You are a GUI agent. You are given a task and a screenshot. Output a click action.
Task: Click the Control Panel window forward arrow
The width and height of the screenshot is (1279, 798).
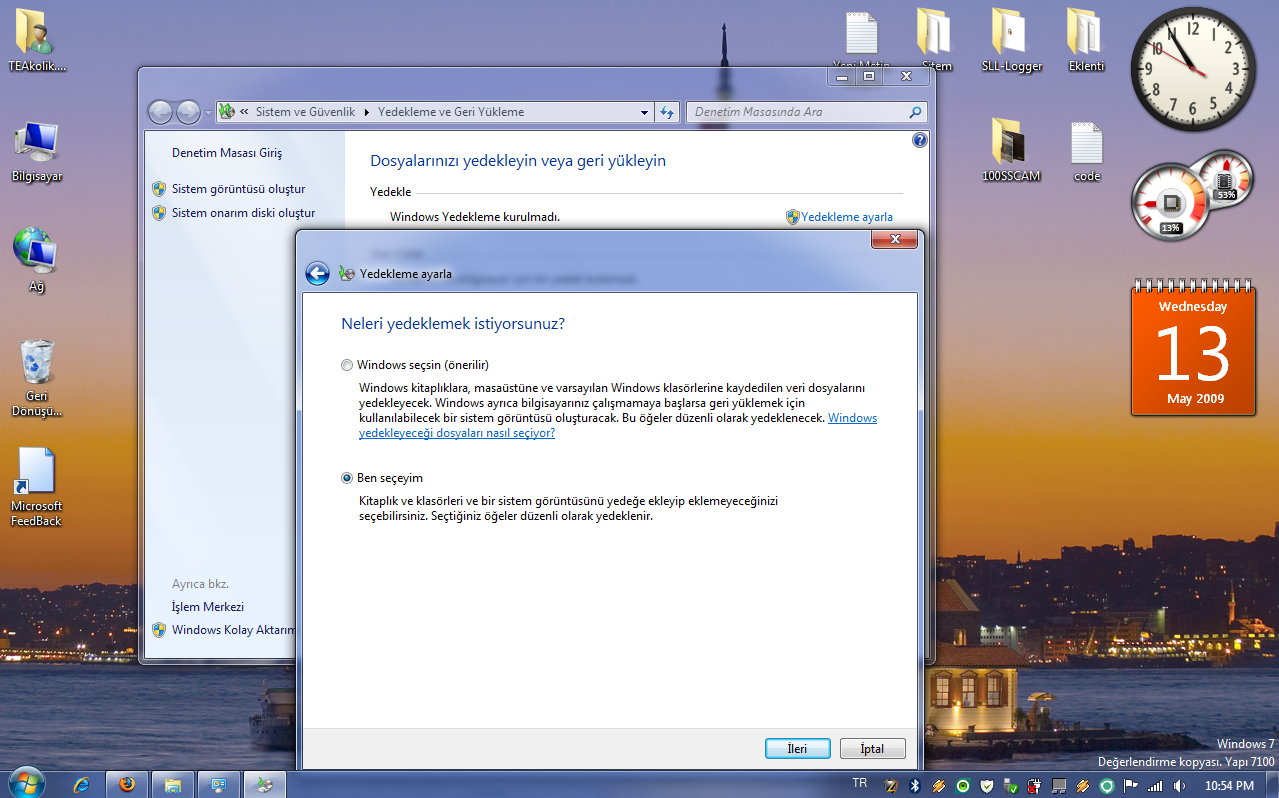click(188, 112)
